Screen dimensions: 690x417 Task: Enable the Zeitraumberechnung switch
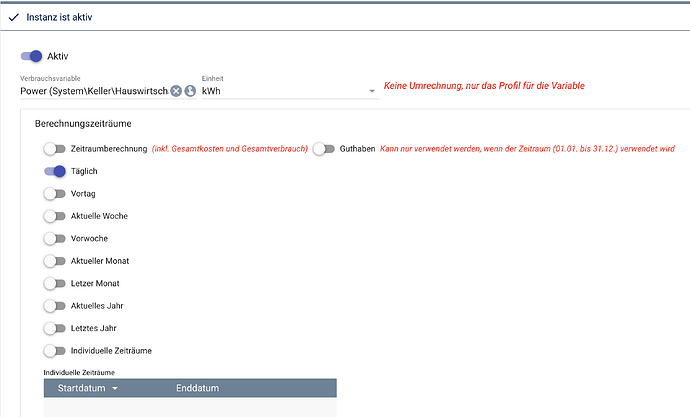[55, 149]
